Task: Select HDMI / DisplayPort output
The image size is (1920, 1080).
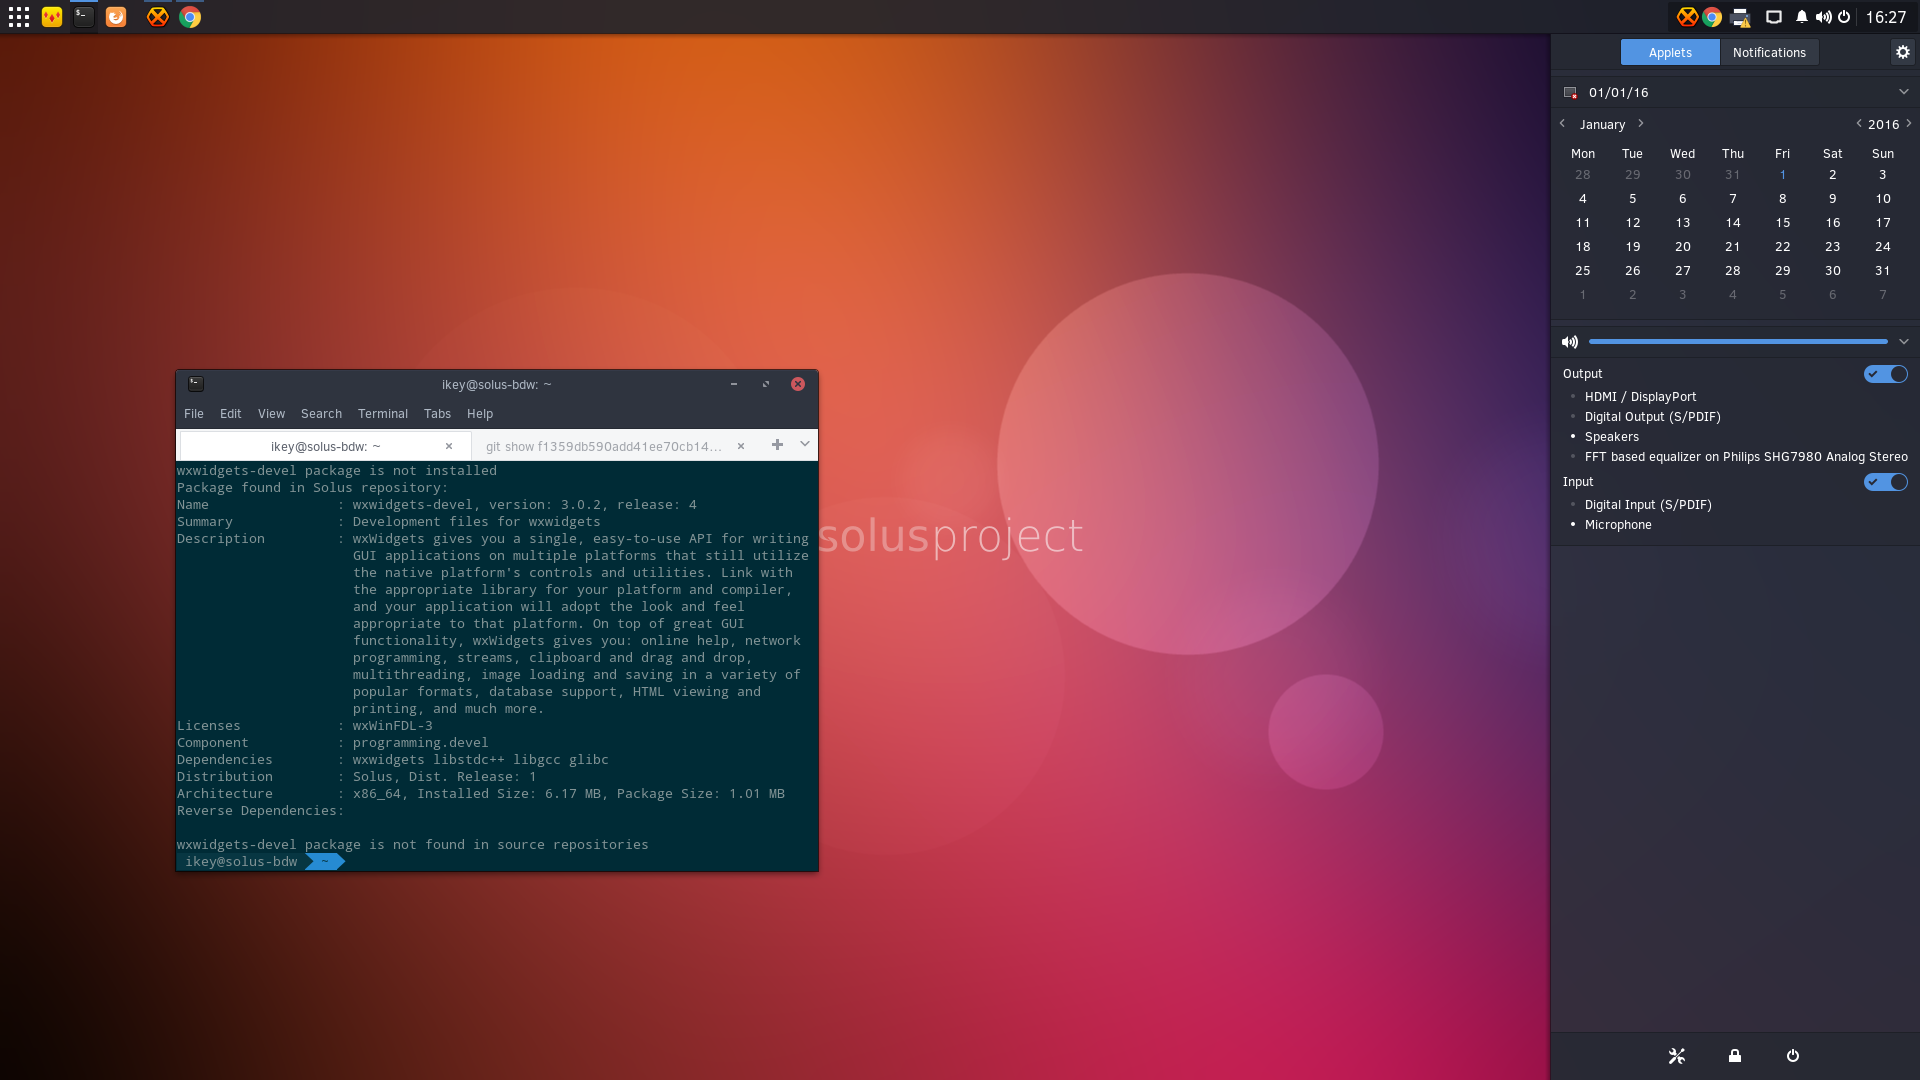Action: click(1640, 397)
